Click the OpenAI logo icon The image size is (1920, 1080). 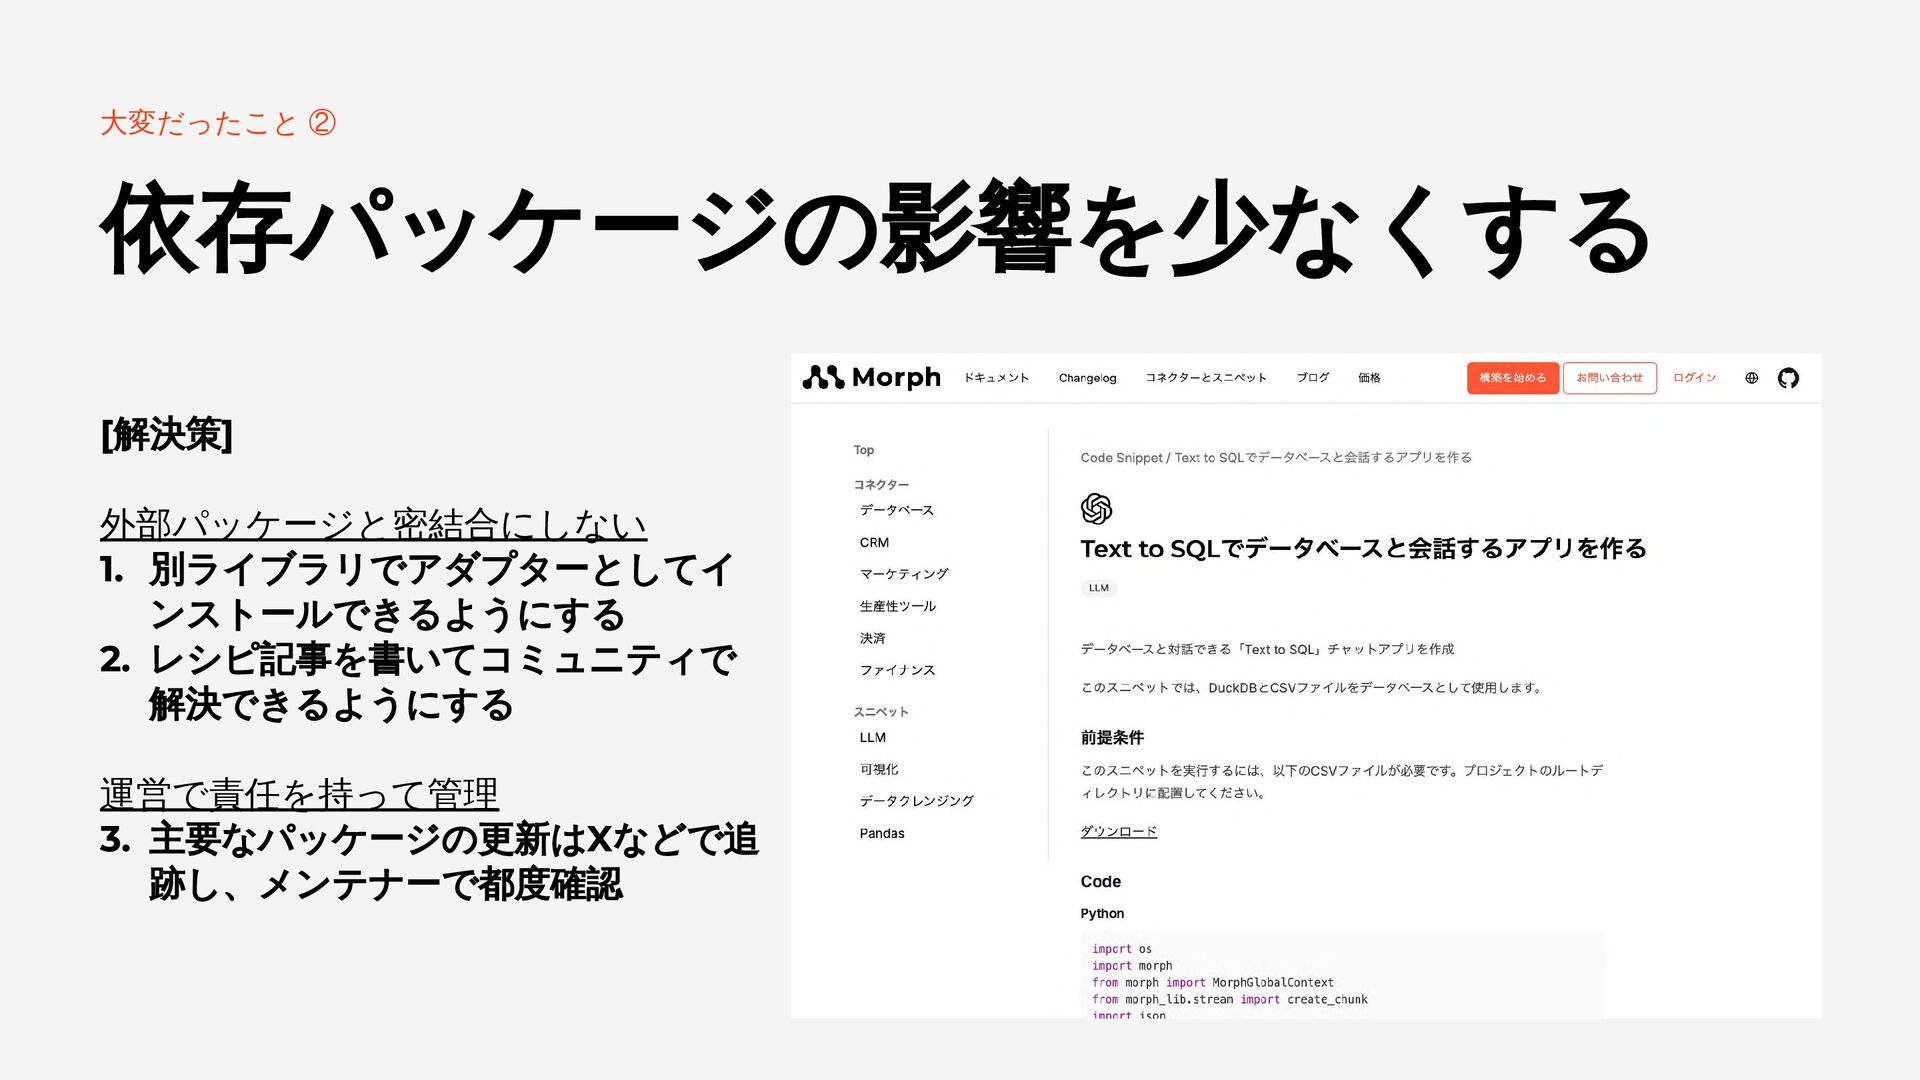click(x=1096, y=509)
